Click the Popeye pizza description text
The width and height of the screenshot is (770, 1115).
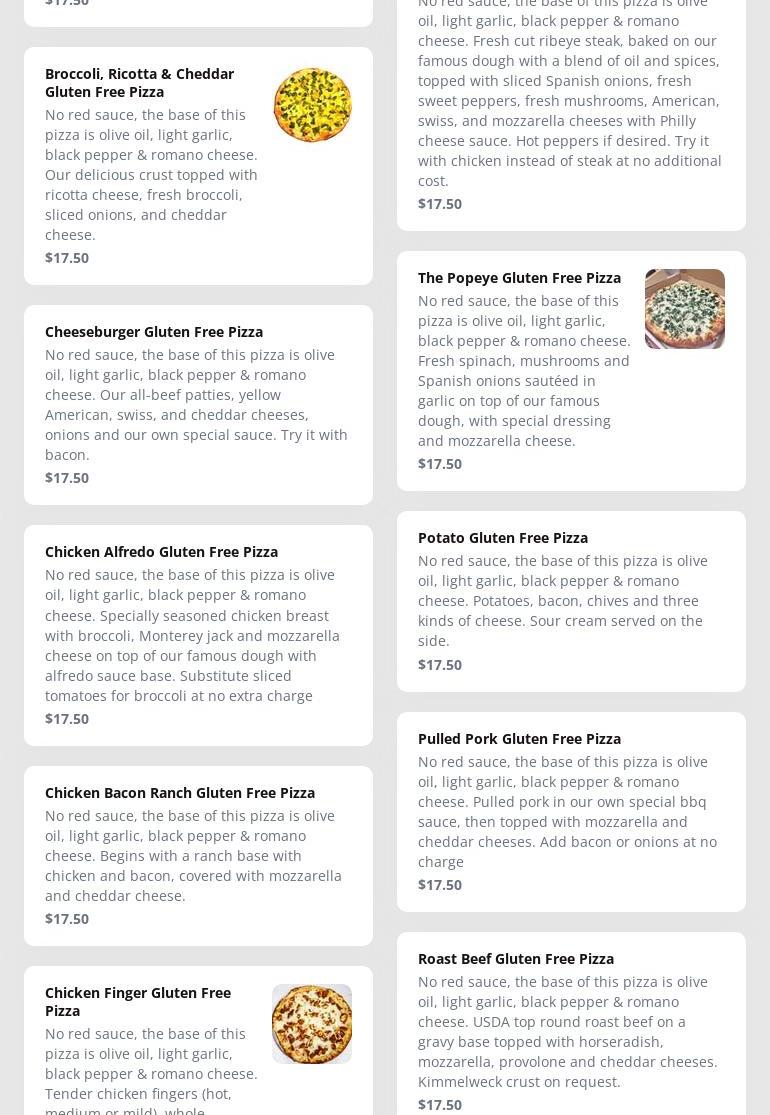(x=524, y=370)
